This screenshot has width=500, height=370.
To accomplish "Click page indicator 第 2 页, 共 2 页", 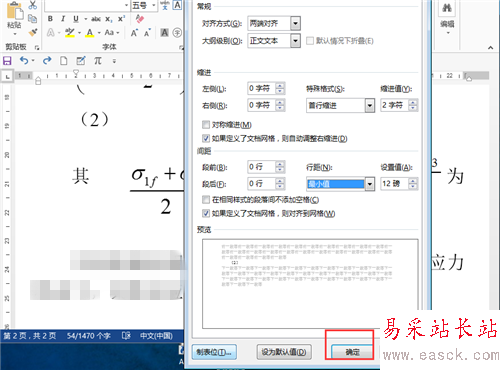I will (x=29, y=336).
